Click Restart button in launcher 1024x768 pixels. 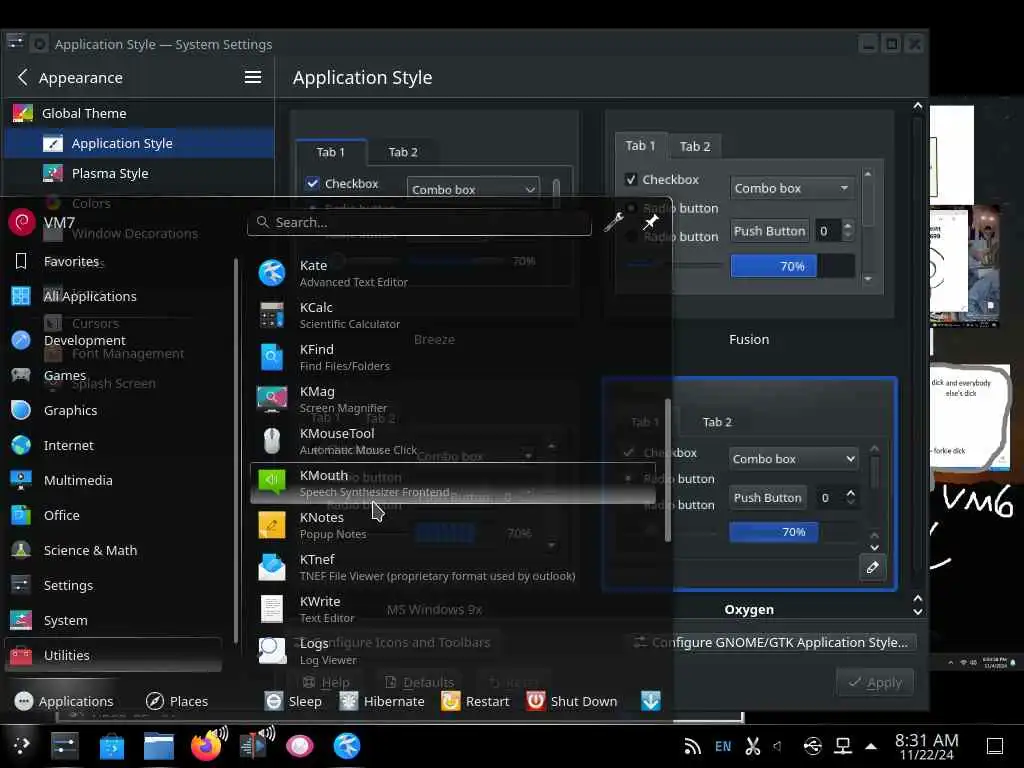point(475,701)
